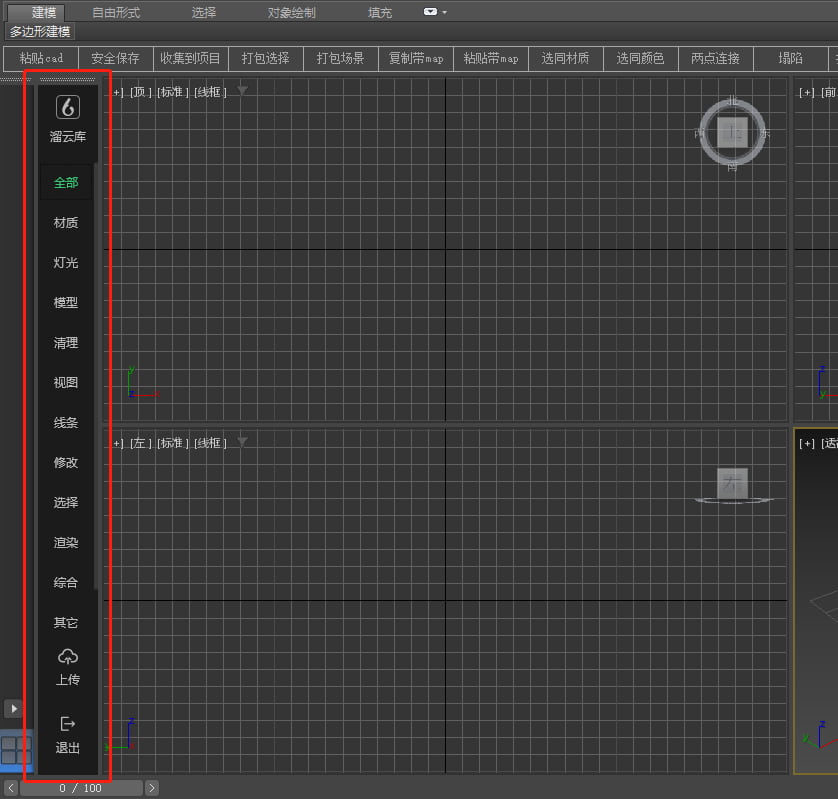Click the 打包选择 button
838x799 pixels.
pos(266,58)
